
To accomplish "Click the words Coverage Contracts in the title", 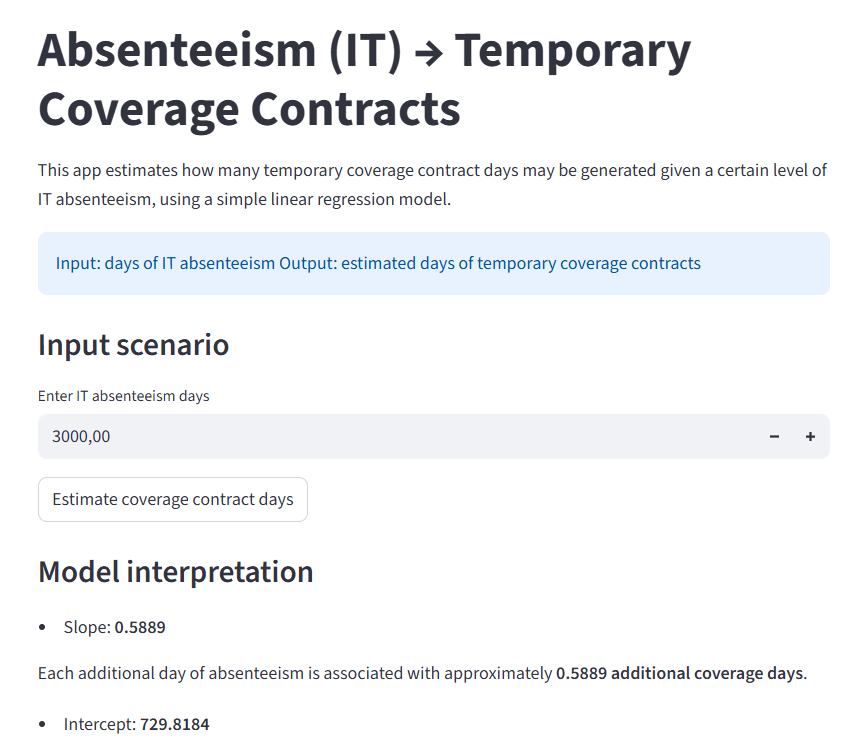I will point(249,109).
